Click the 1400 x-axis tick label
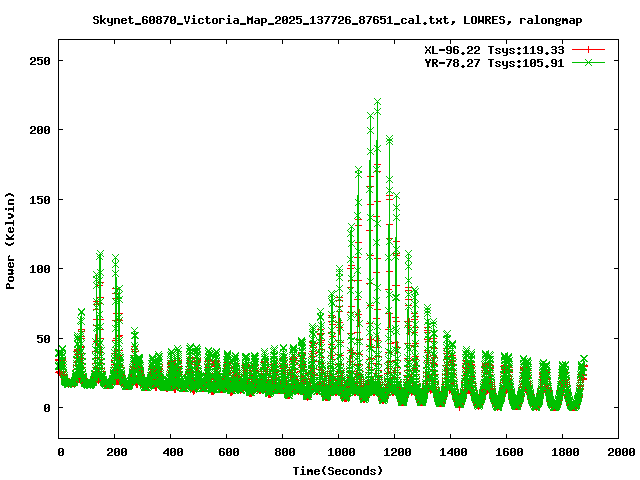 [x=453, y=452]
